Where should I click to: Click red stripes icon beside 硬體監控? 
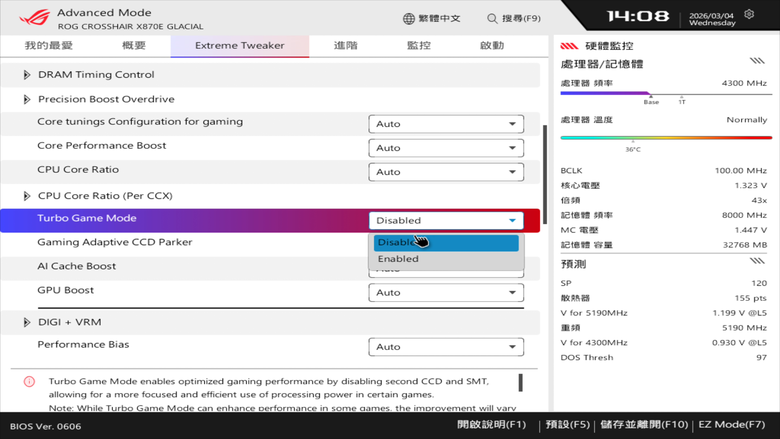[x=569, y=46]
